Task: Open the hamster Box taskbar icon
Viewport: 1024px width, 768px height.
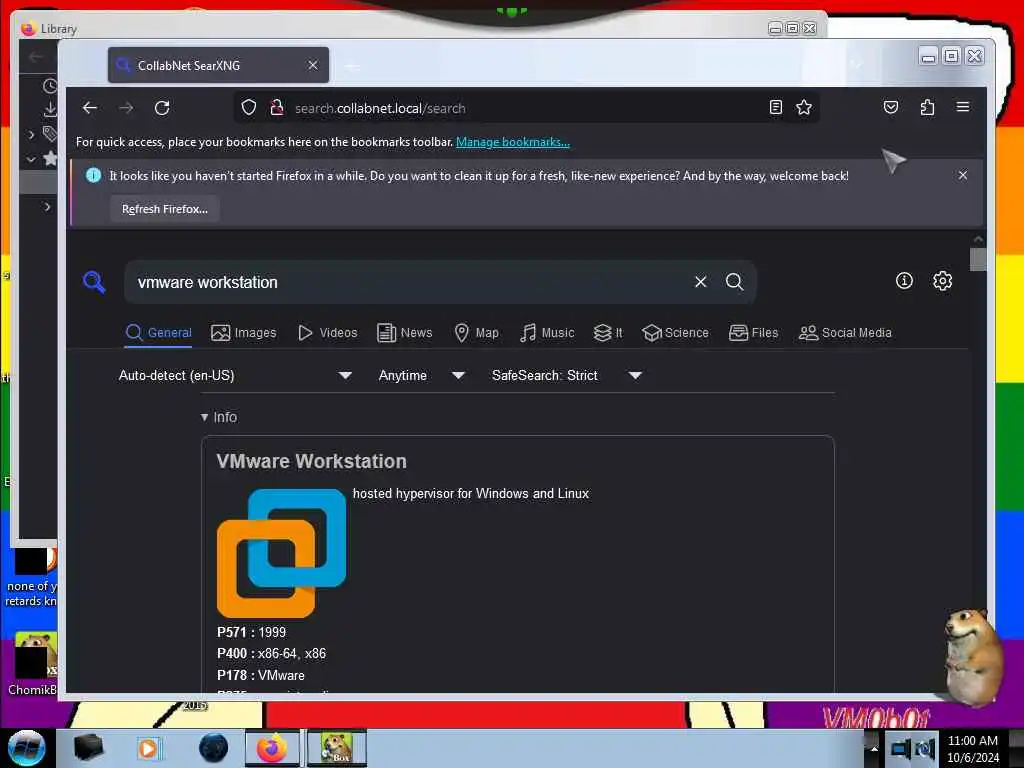Action: [337, 748]
